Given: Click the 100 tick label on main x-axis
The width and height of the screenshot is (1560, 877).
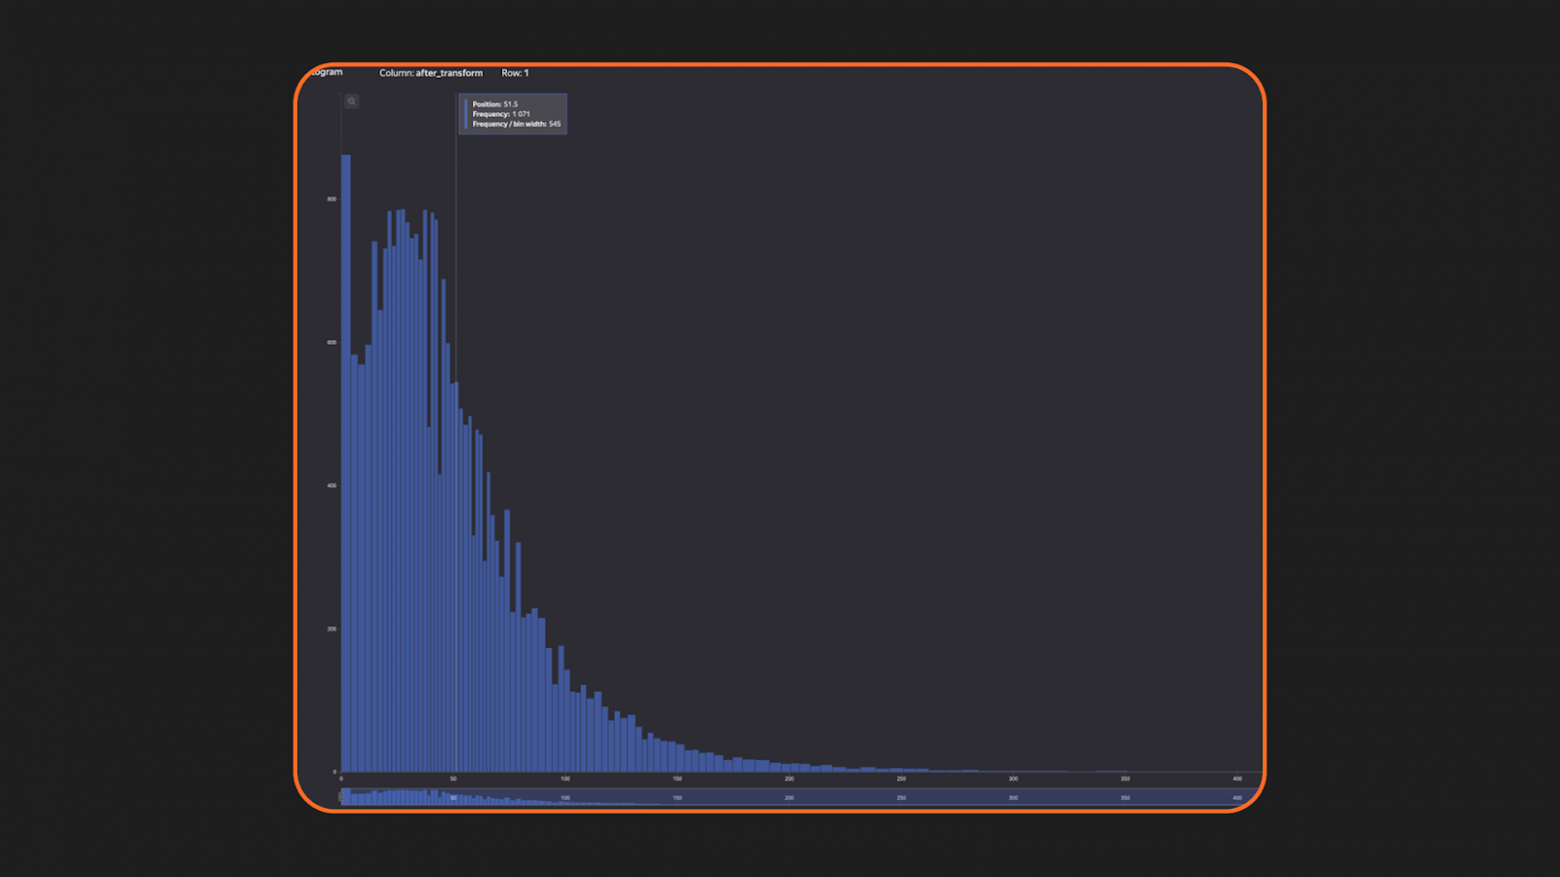Looking at the screenshot, I should point(565,779).
